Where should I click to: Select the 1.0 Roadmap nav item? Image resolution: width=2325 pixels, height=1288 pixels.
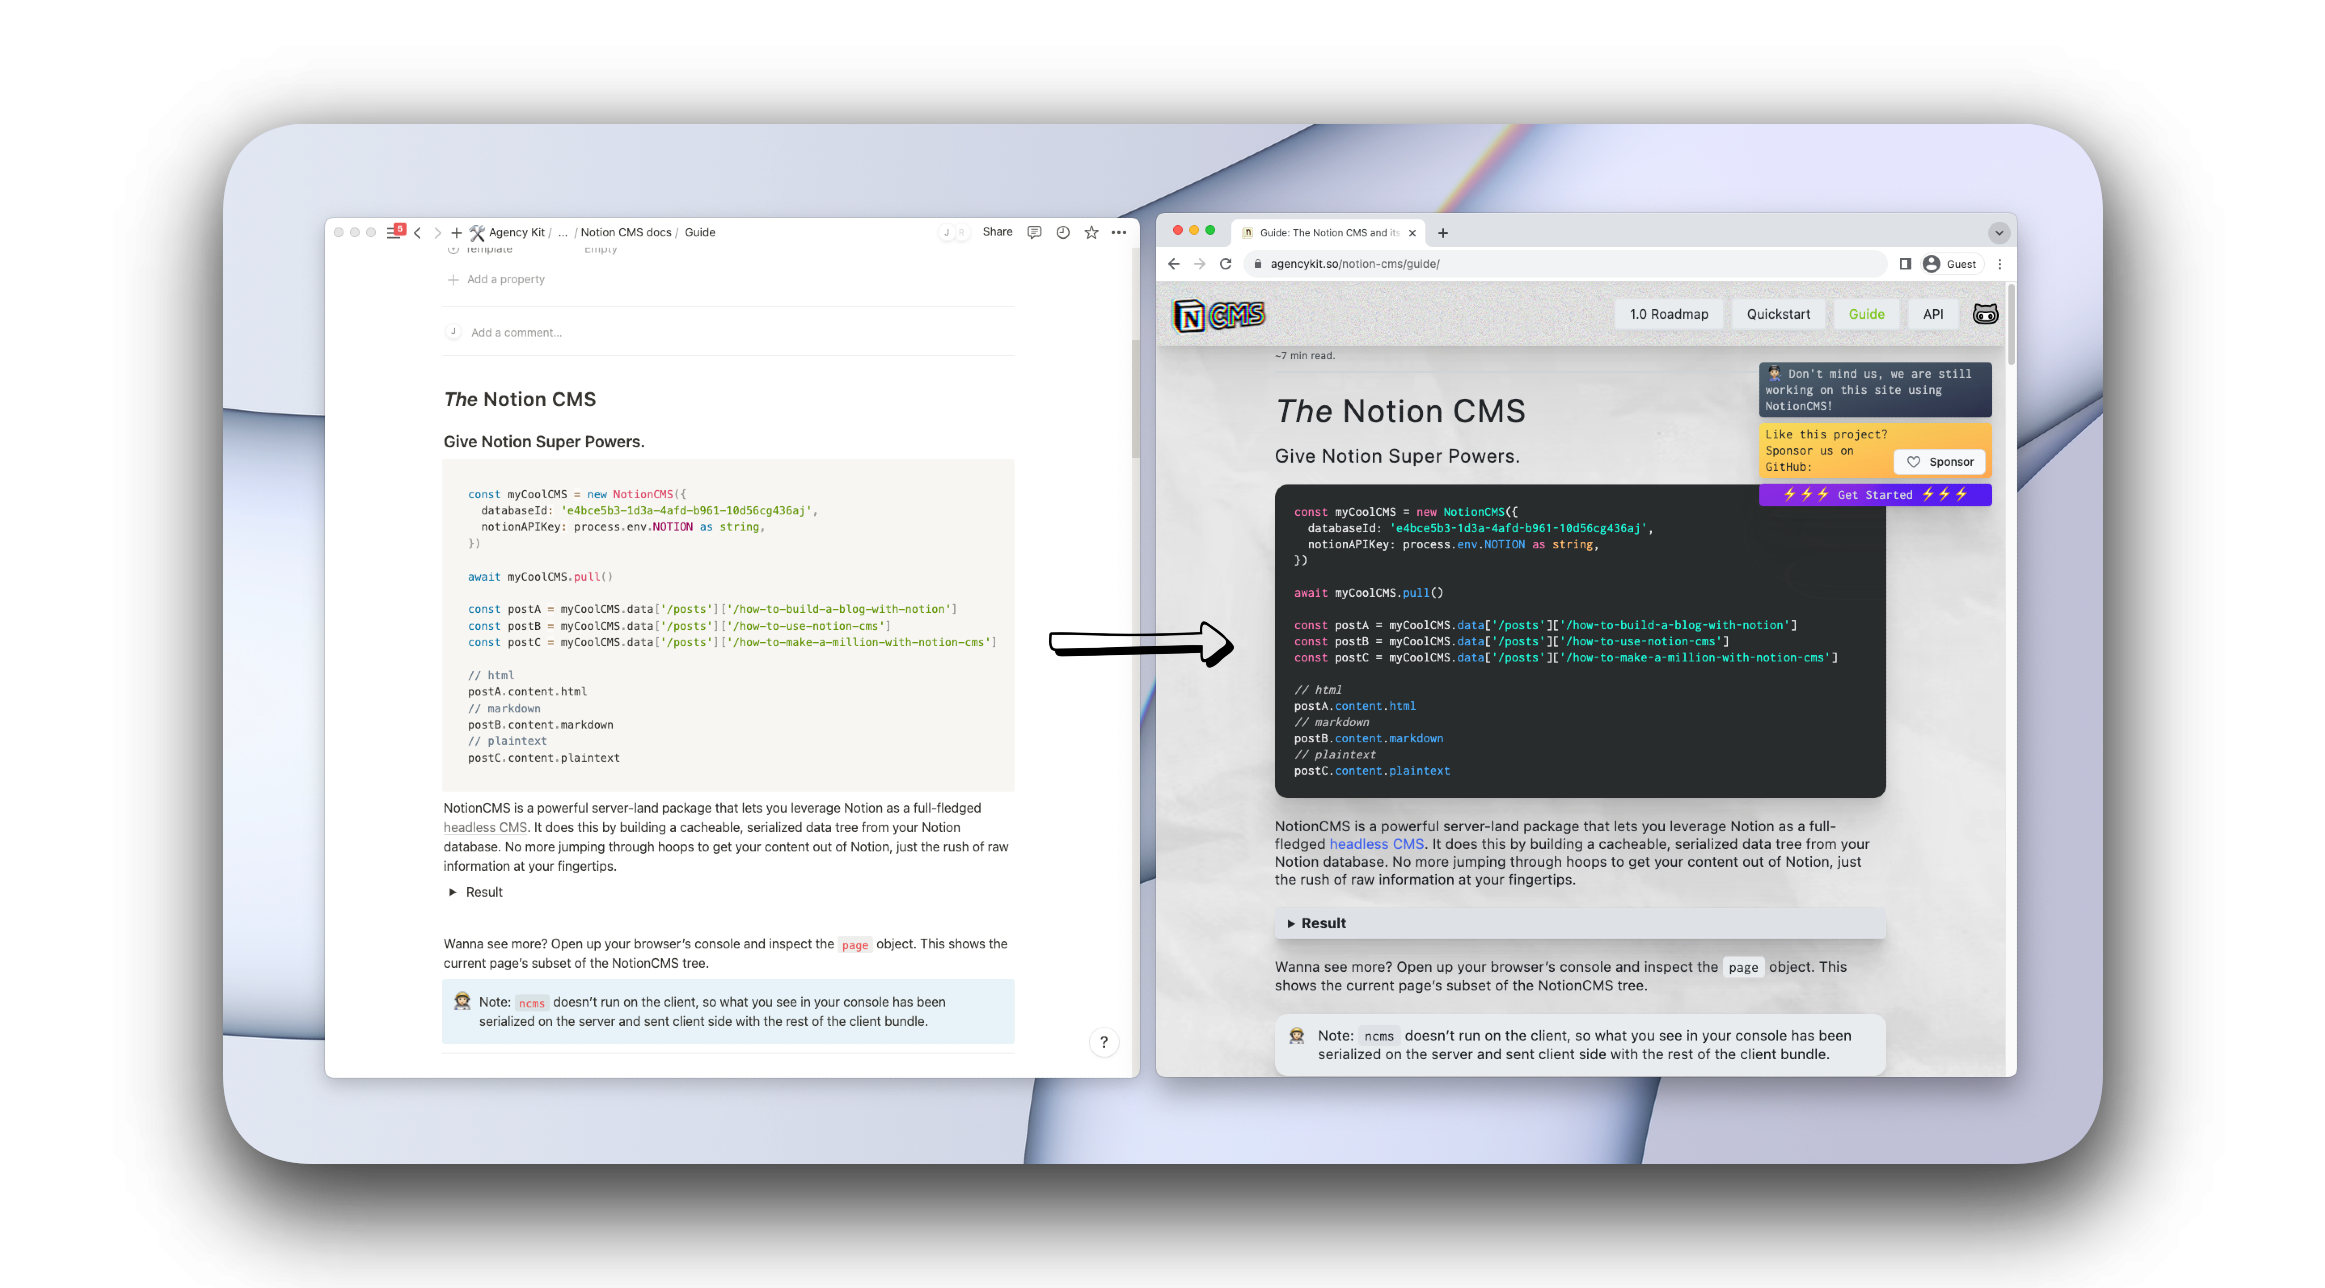tap(1668, 314)
